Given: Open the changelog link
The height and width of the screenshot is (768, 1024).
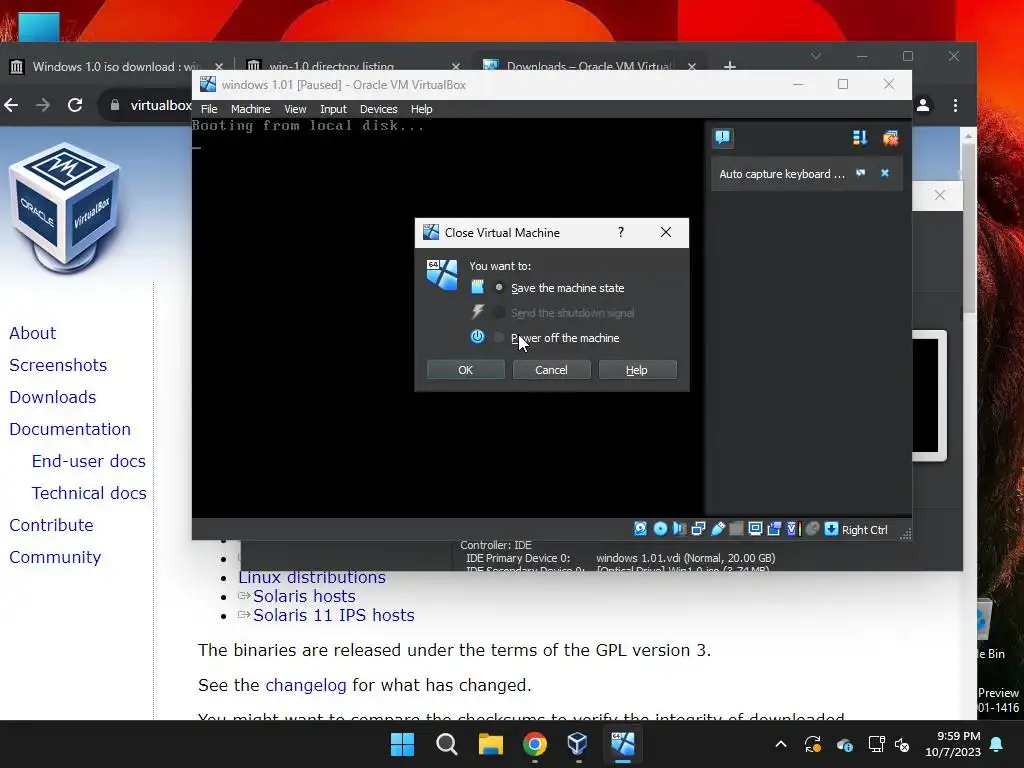Looking at the screenshot, I should pyautogui.click(x=306, y=685).
